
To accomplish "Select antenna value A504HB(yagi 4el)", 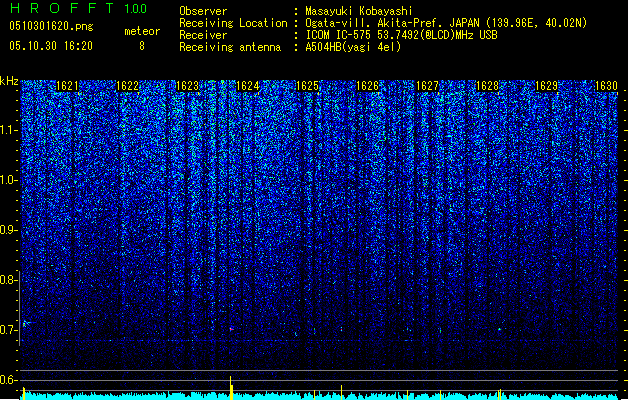I will coord(353,47).
